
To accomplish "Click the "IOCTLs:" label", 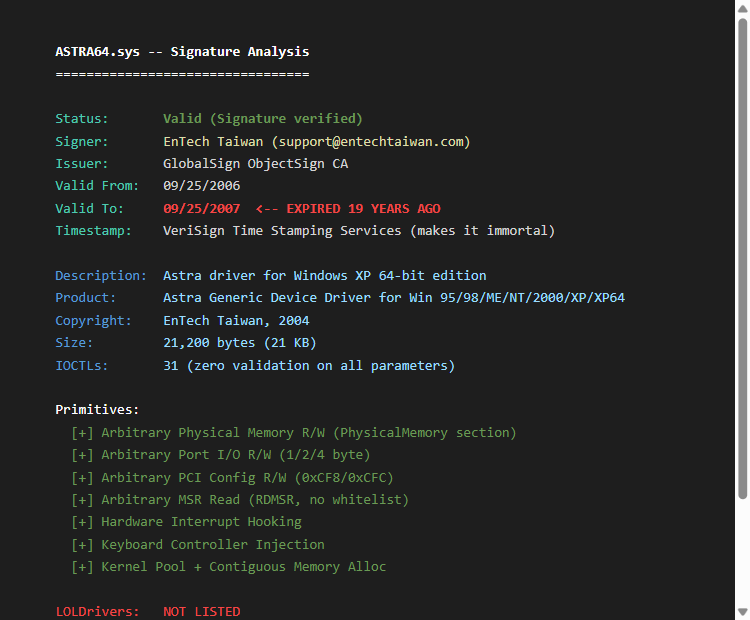I will point(82,365).
